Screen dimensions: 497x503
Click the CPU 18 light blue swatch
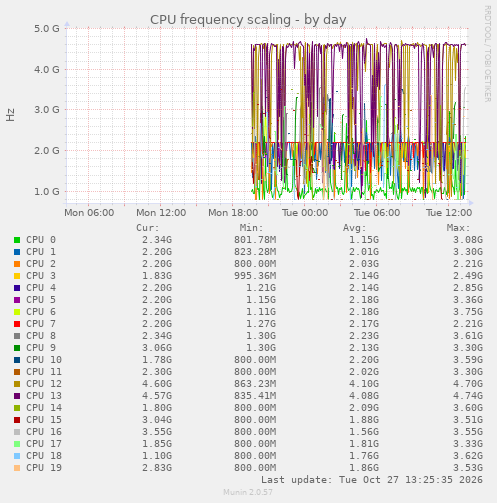[17, 456]
